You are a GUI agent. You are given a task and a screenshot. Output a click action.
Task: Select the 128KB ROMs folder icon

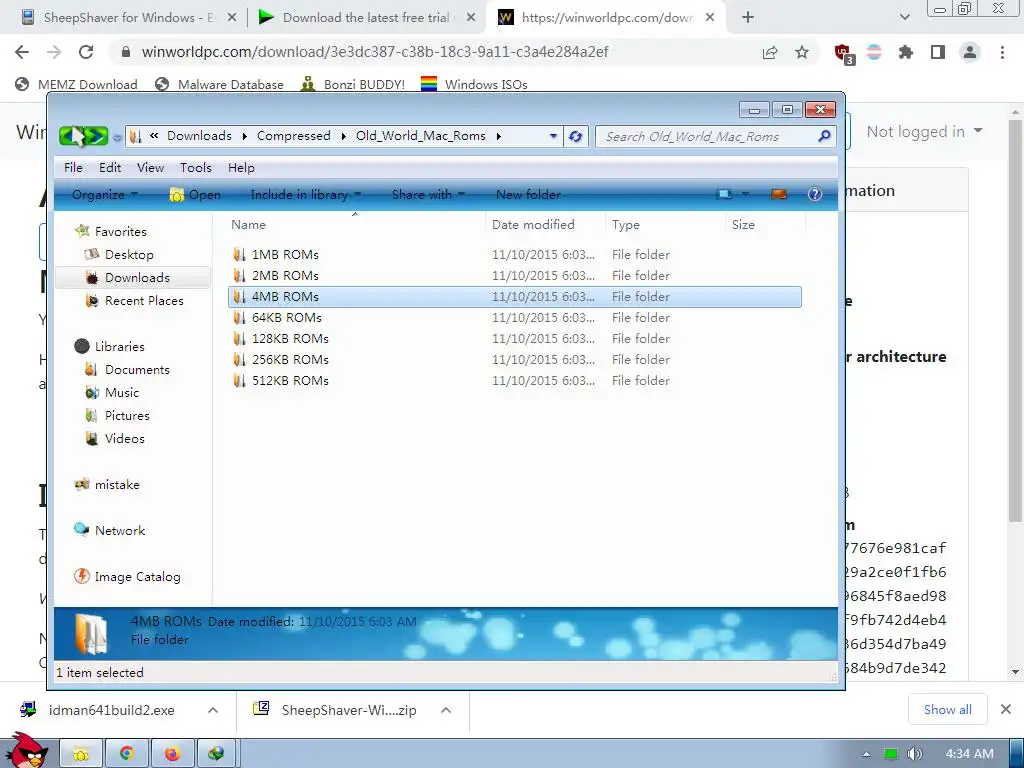[240, 338]
